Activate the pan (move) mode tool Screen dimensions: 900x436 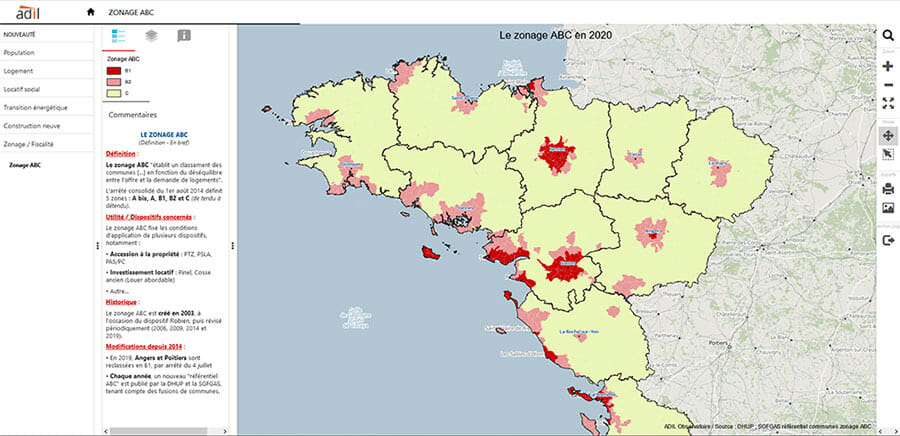(888, 136)
